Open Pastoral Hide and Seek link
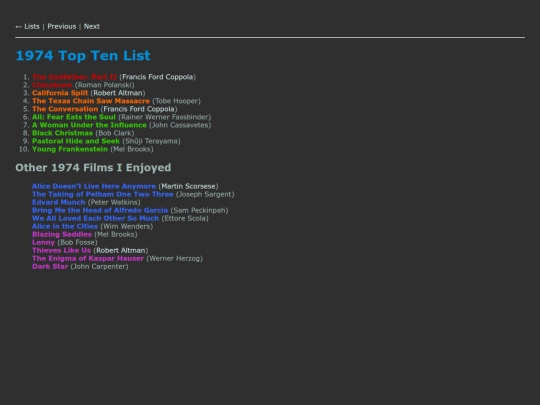 (x=76, y=141)
